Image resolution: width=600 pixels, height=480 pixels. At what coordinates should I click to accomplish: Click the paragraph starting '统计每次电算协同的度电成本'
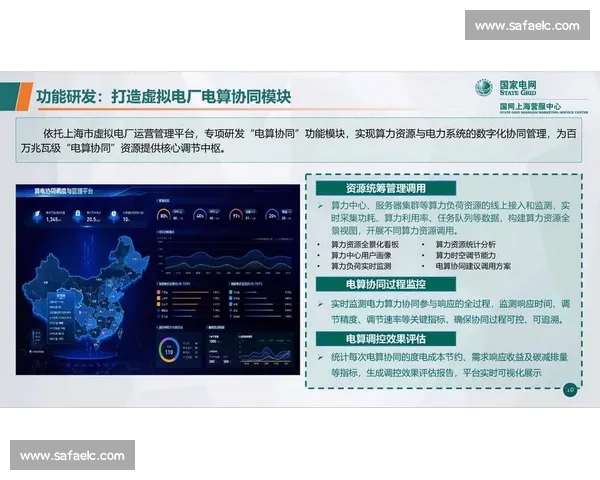450,365
